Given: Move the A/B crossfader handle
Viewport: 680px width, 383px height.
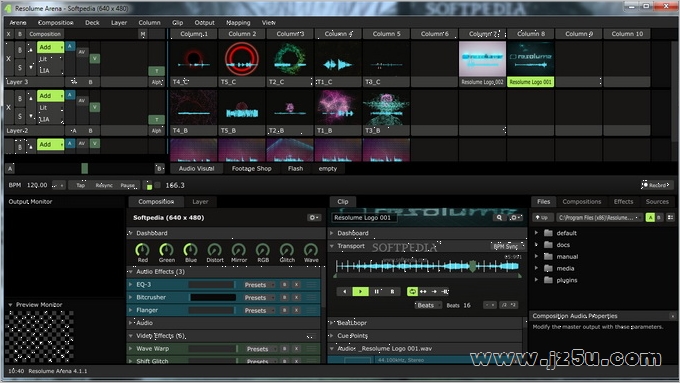Looking at the screenshot, I should 85,168.
